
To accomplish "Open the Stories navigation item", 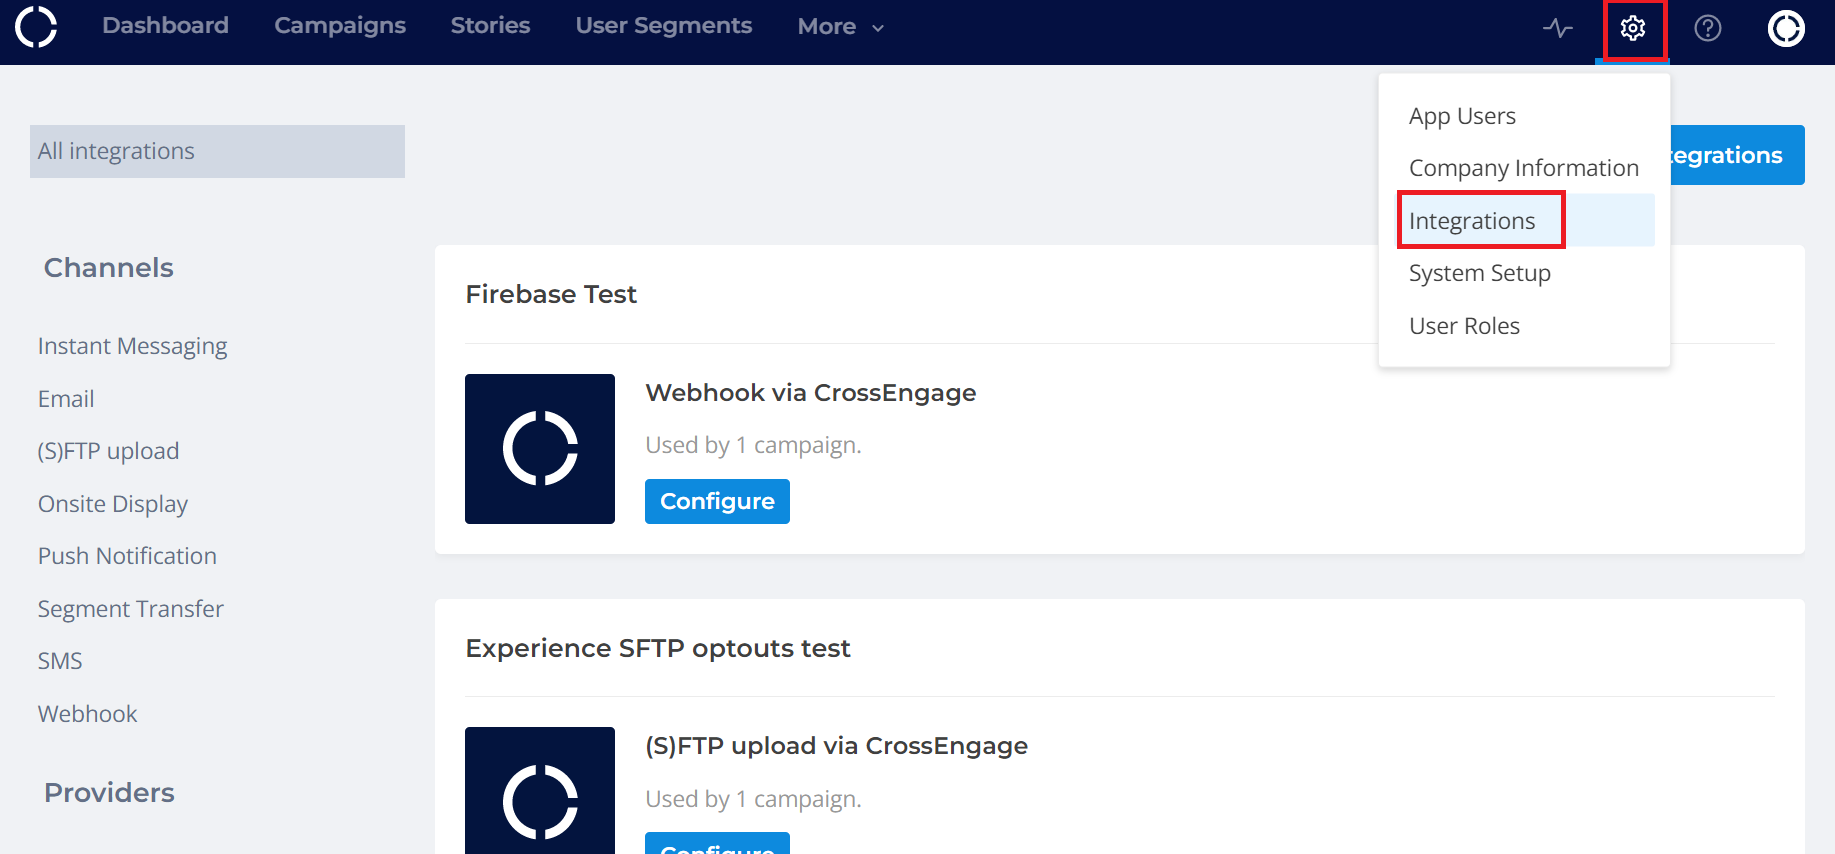I will click(x=490, y=26).
